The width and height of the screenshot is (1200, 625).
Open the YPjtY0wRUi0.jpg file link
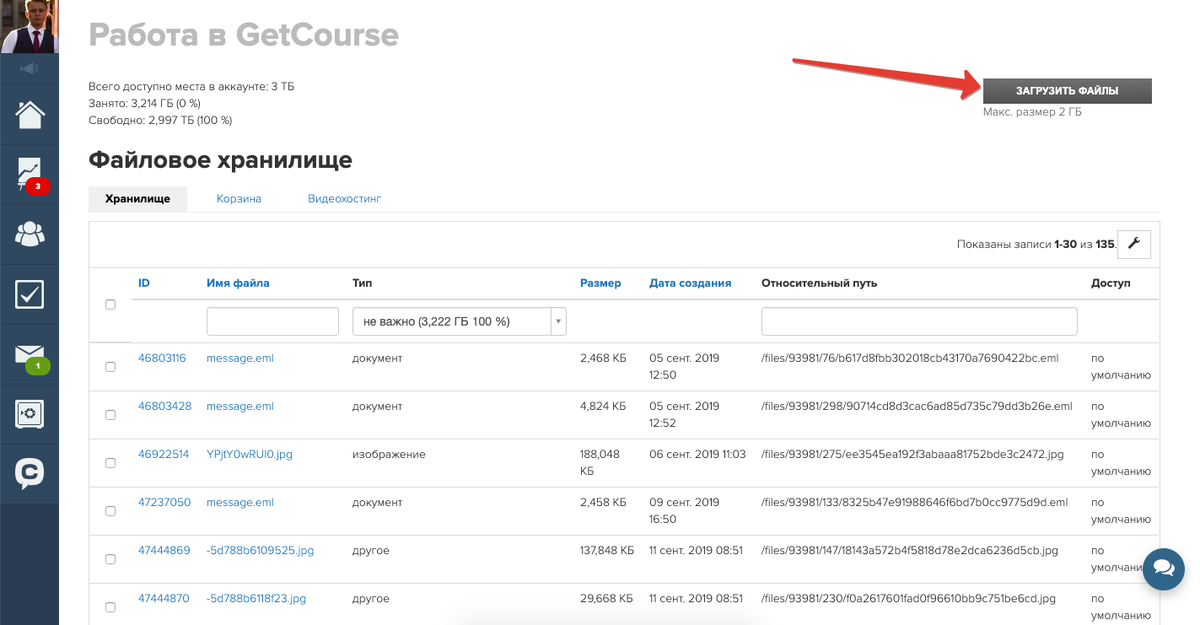pos(250,454)
